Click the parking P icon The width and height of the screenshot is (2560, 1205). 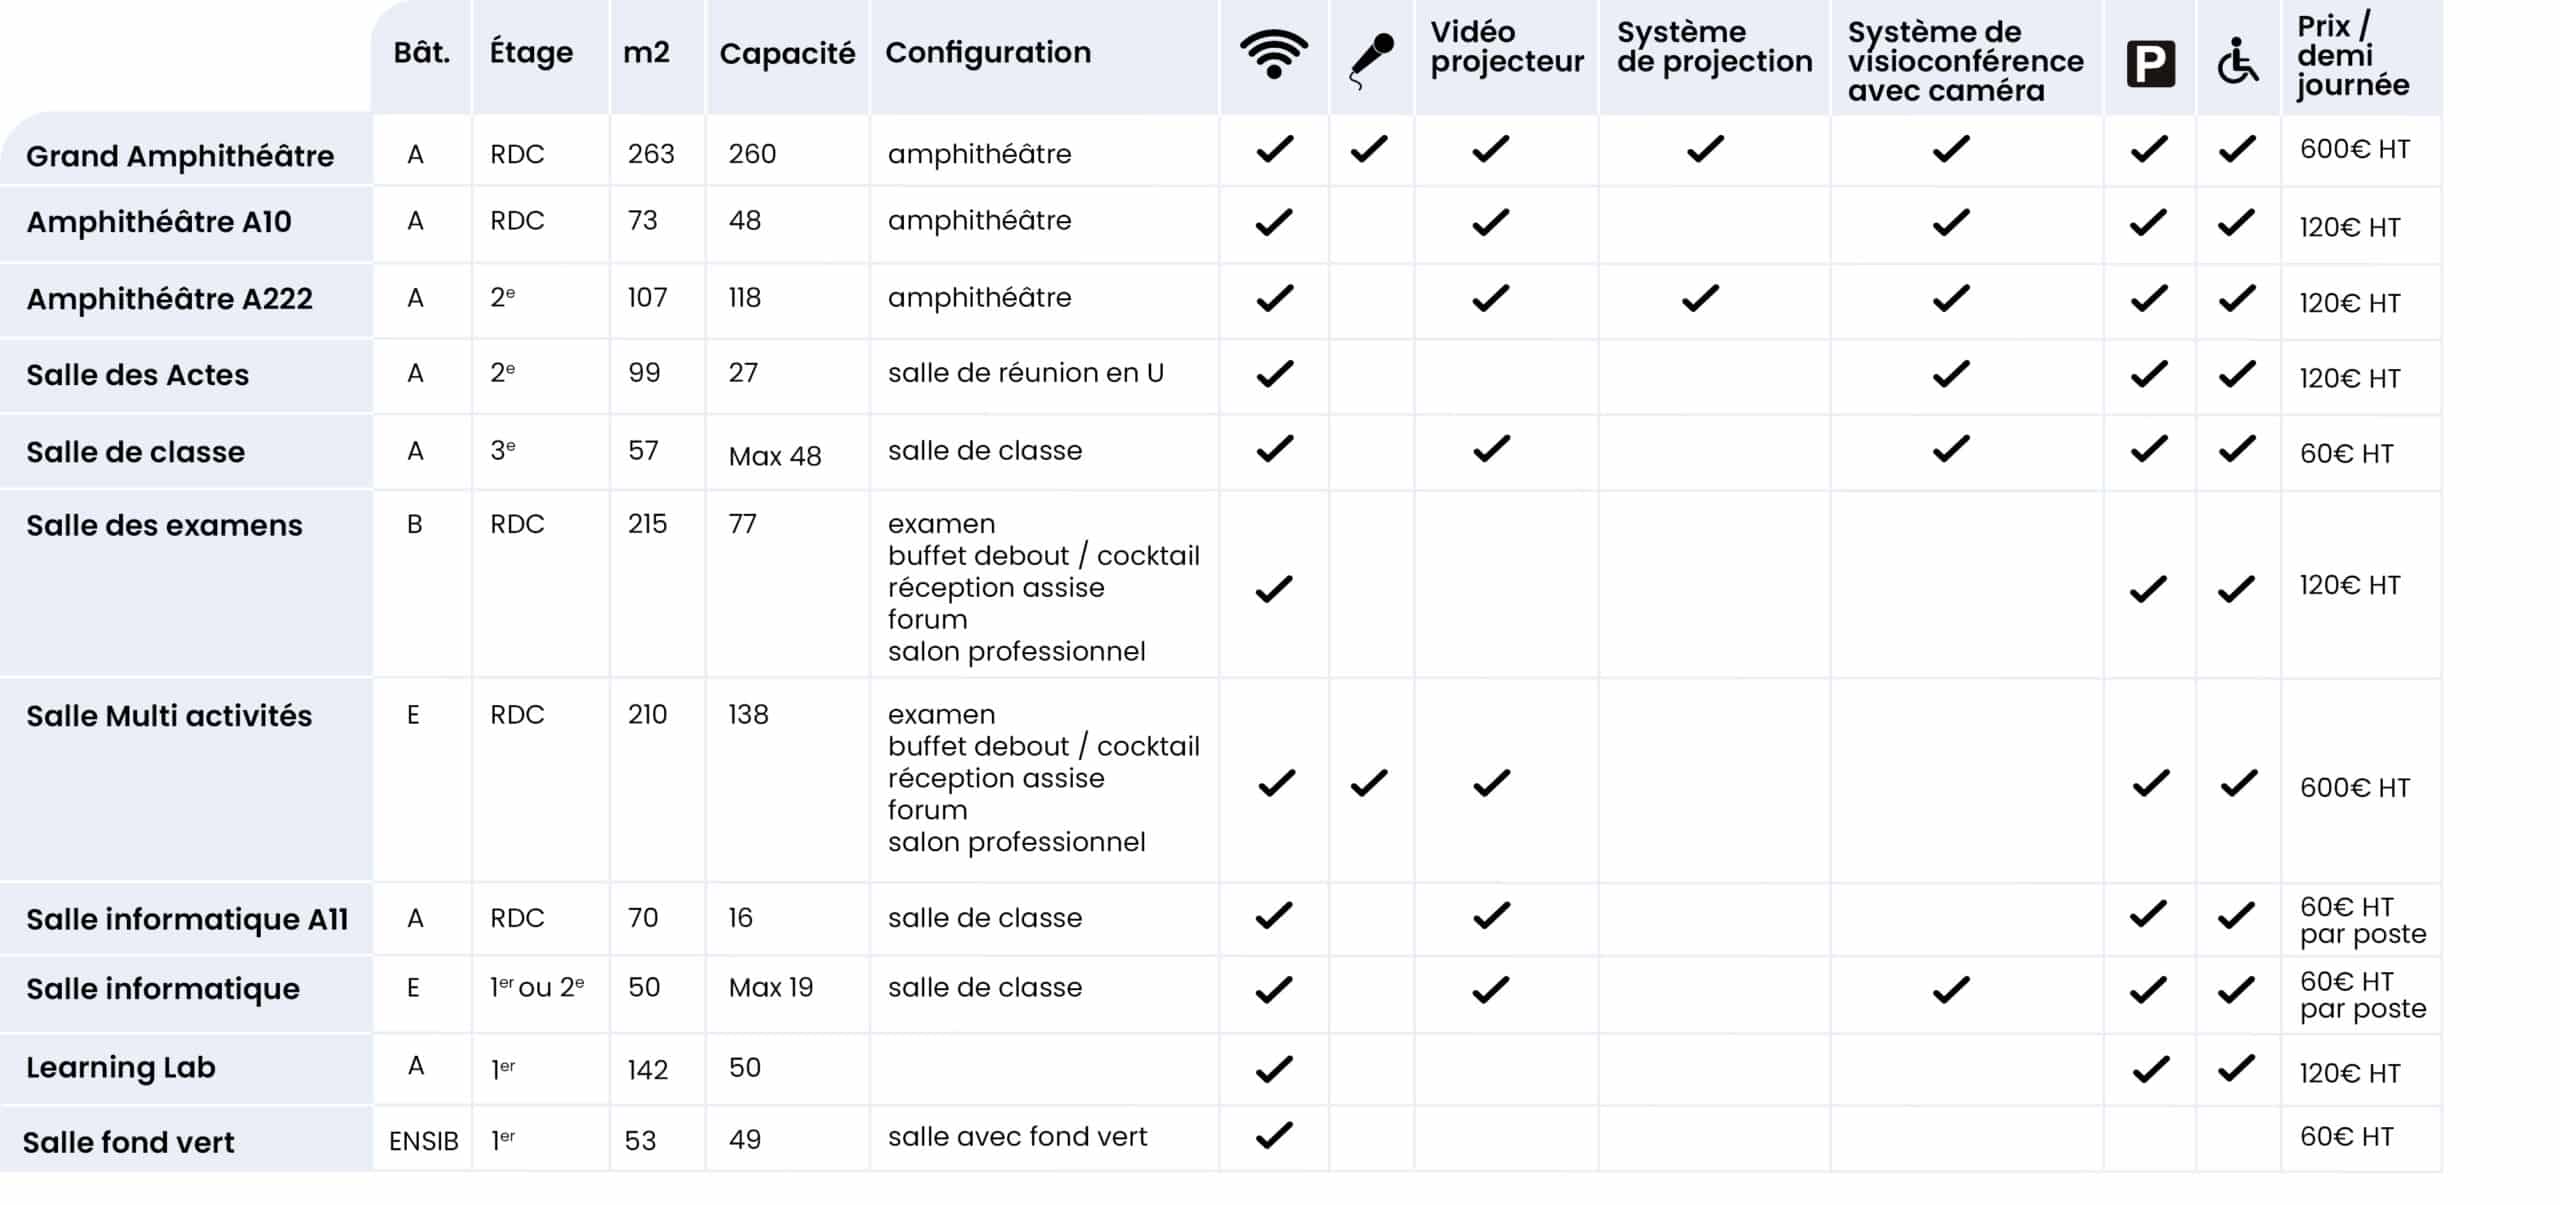tap(2150, 65)
